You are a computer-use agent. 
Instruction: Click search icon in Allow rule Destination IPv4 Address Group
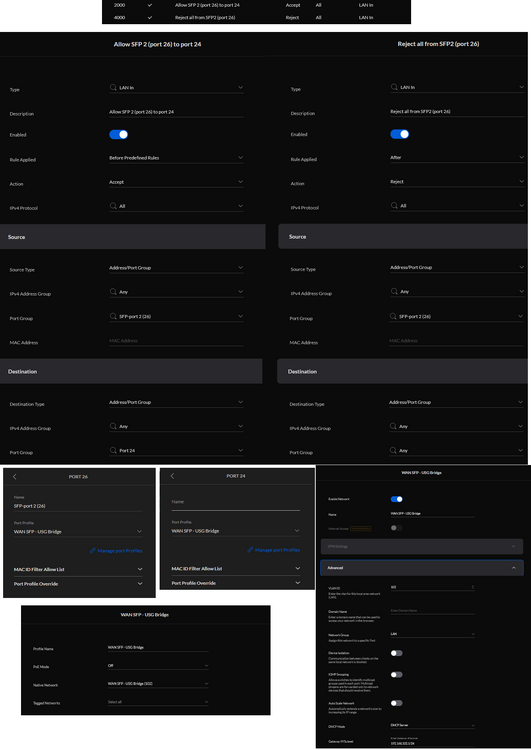click(x=113, y=426)
